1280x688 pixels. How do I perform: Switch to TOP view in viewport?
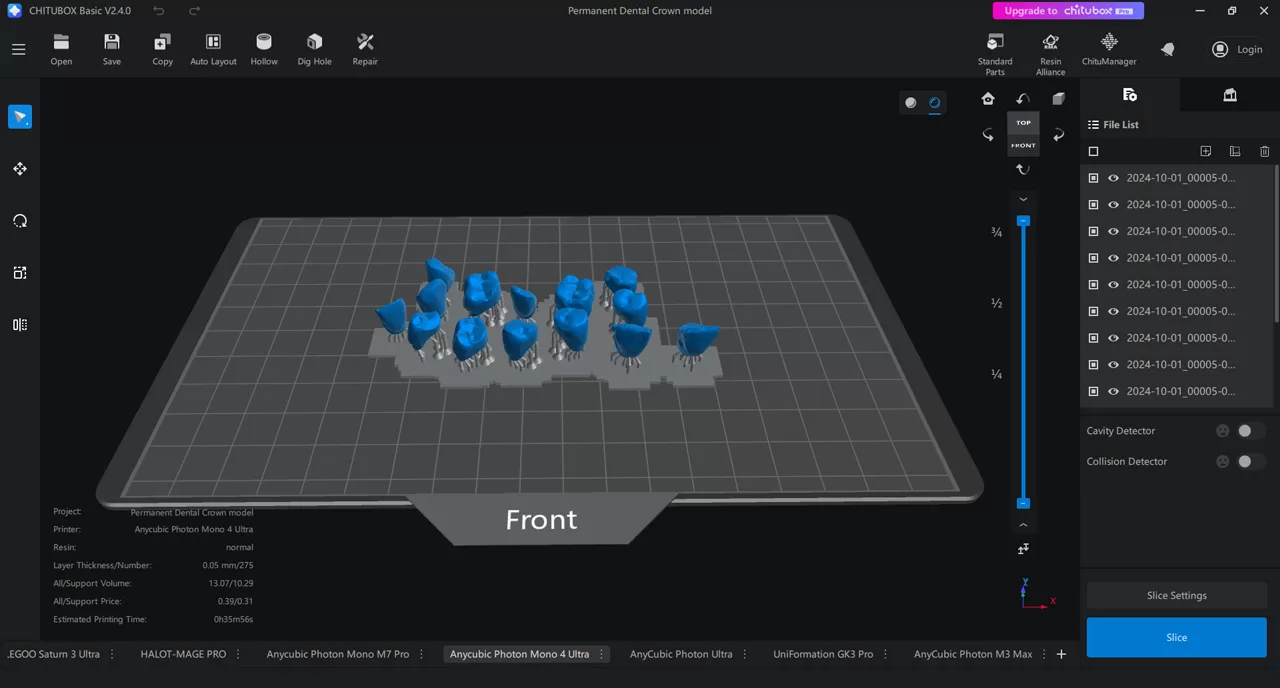coord(1023,122)
